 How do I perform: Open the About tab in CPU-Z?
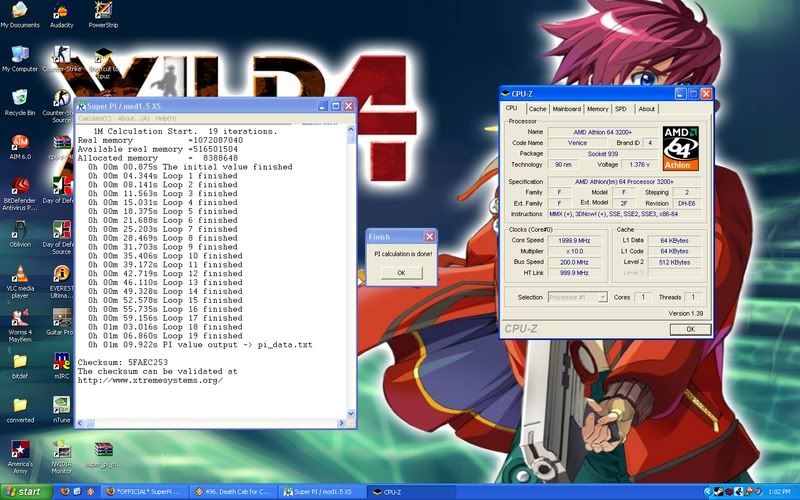646,109
